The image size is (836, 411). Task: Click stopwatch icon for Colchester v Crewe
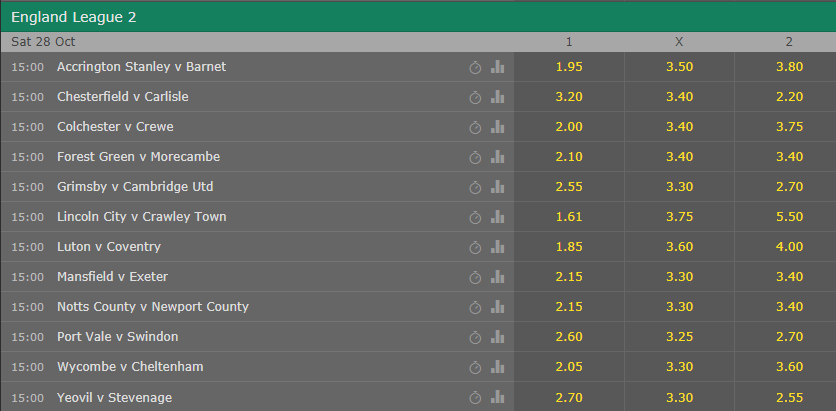tap(475, 127)
